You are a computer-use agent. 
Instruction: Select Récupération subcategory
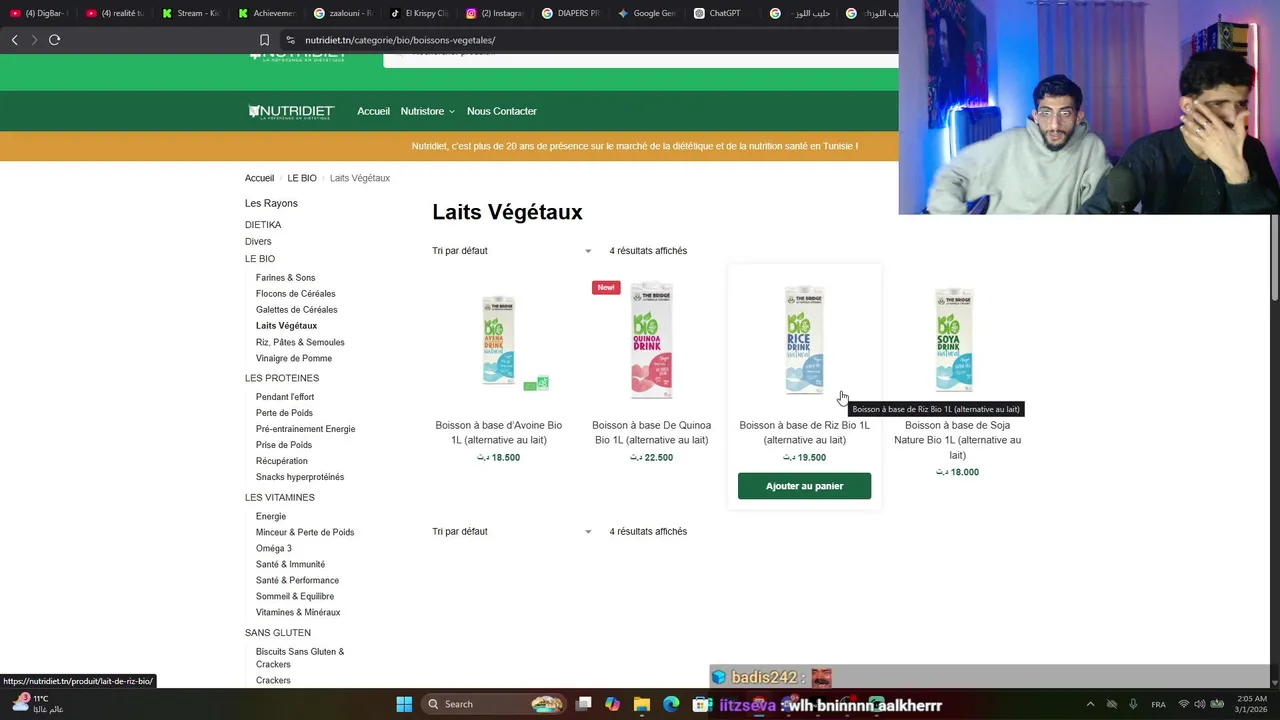[282, 461]
